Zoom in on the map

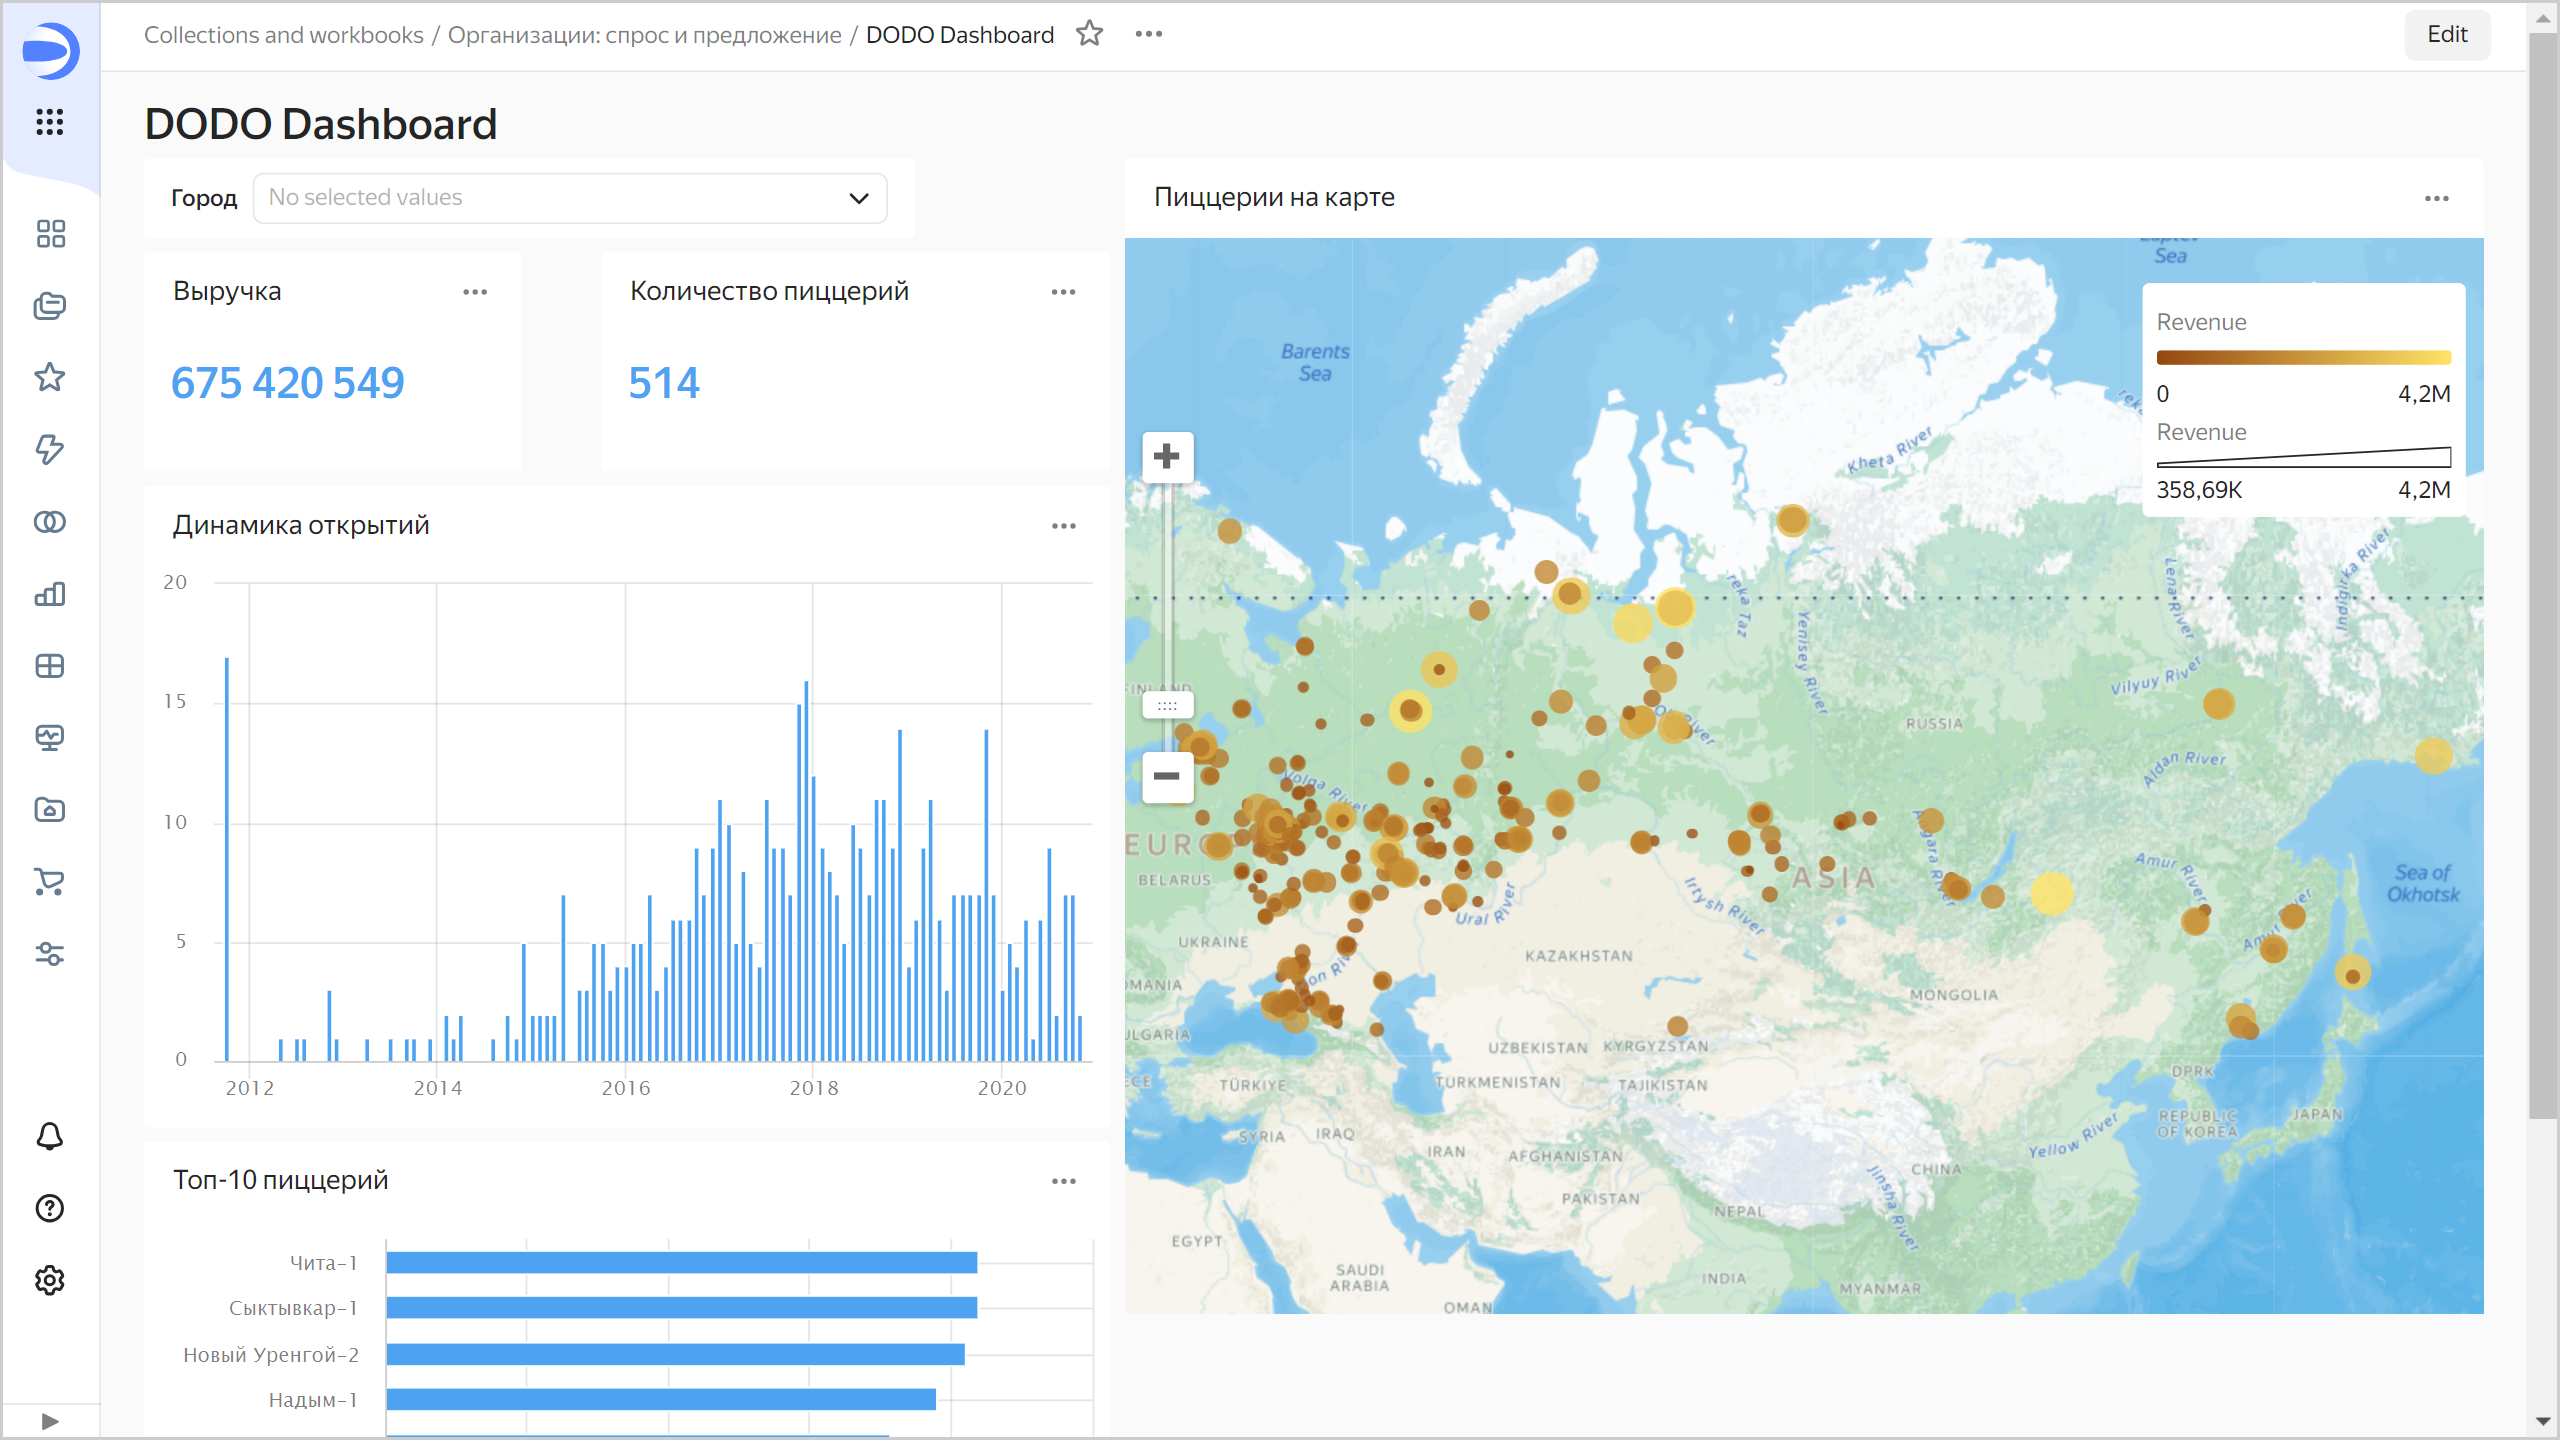pyautogui.click(x=1166, y=457)
